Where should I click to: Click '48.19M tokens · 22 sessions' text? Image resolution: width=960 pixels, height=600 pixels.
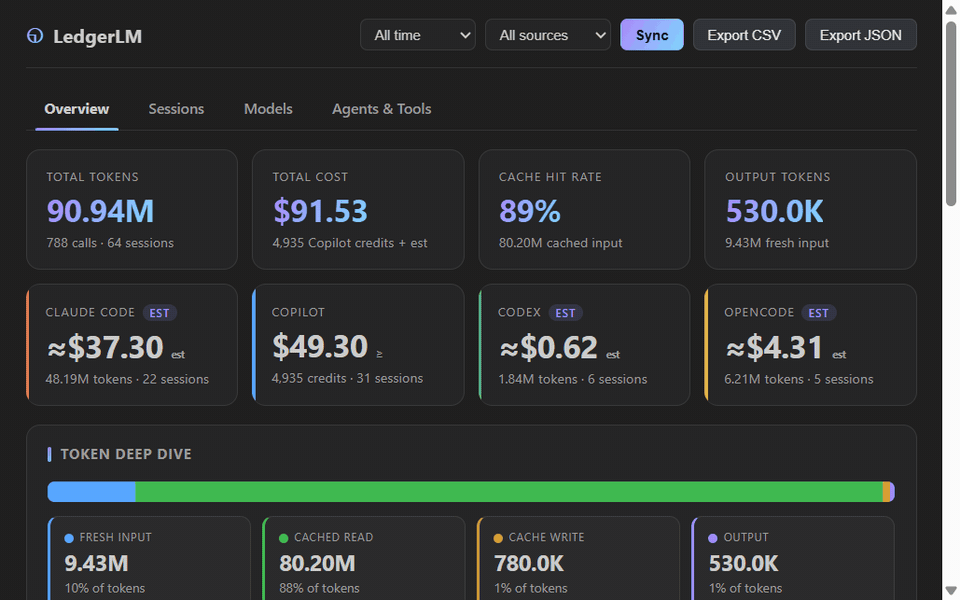(127, 379)
